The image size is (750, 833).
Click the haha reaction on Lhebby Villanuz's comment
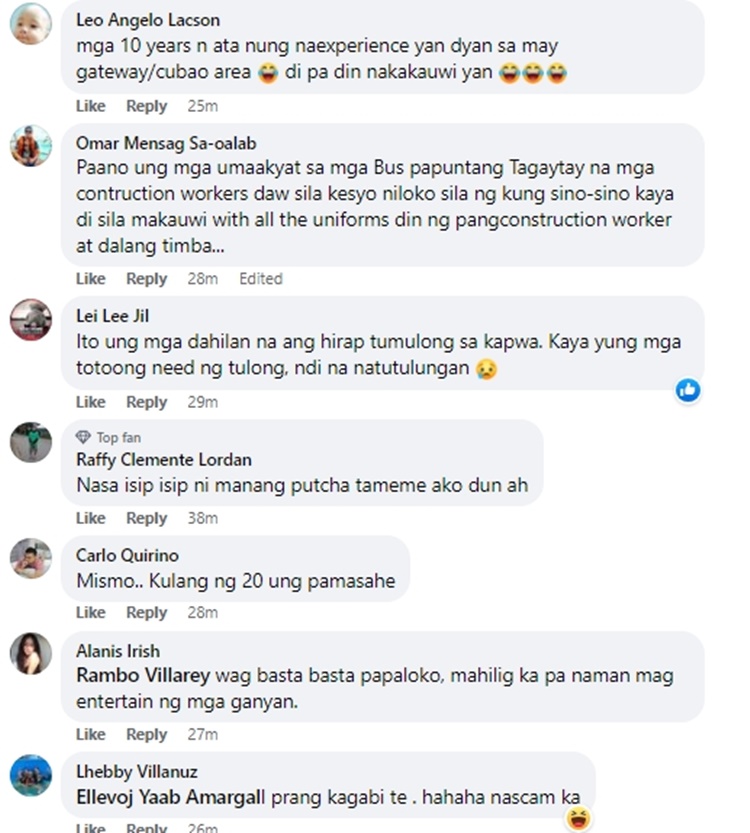coord(578,818)
